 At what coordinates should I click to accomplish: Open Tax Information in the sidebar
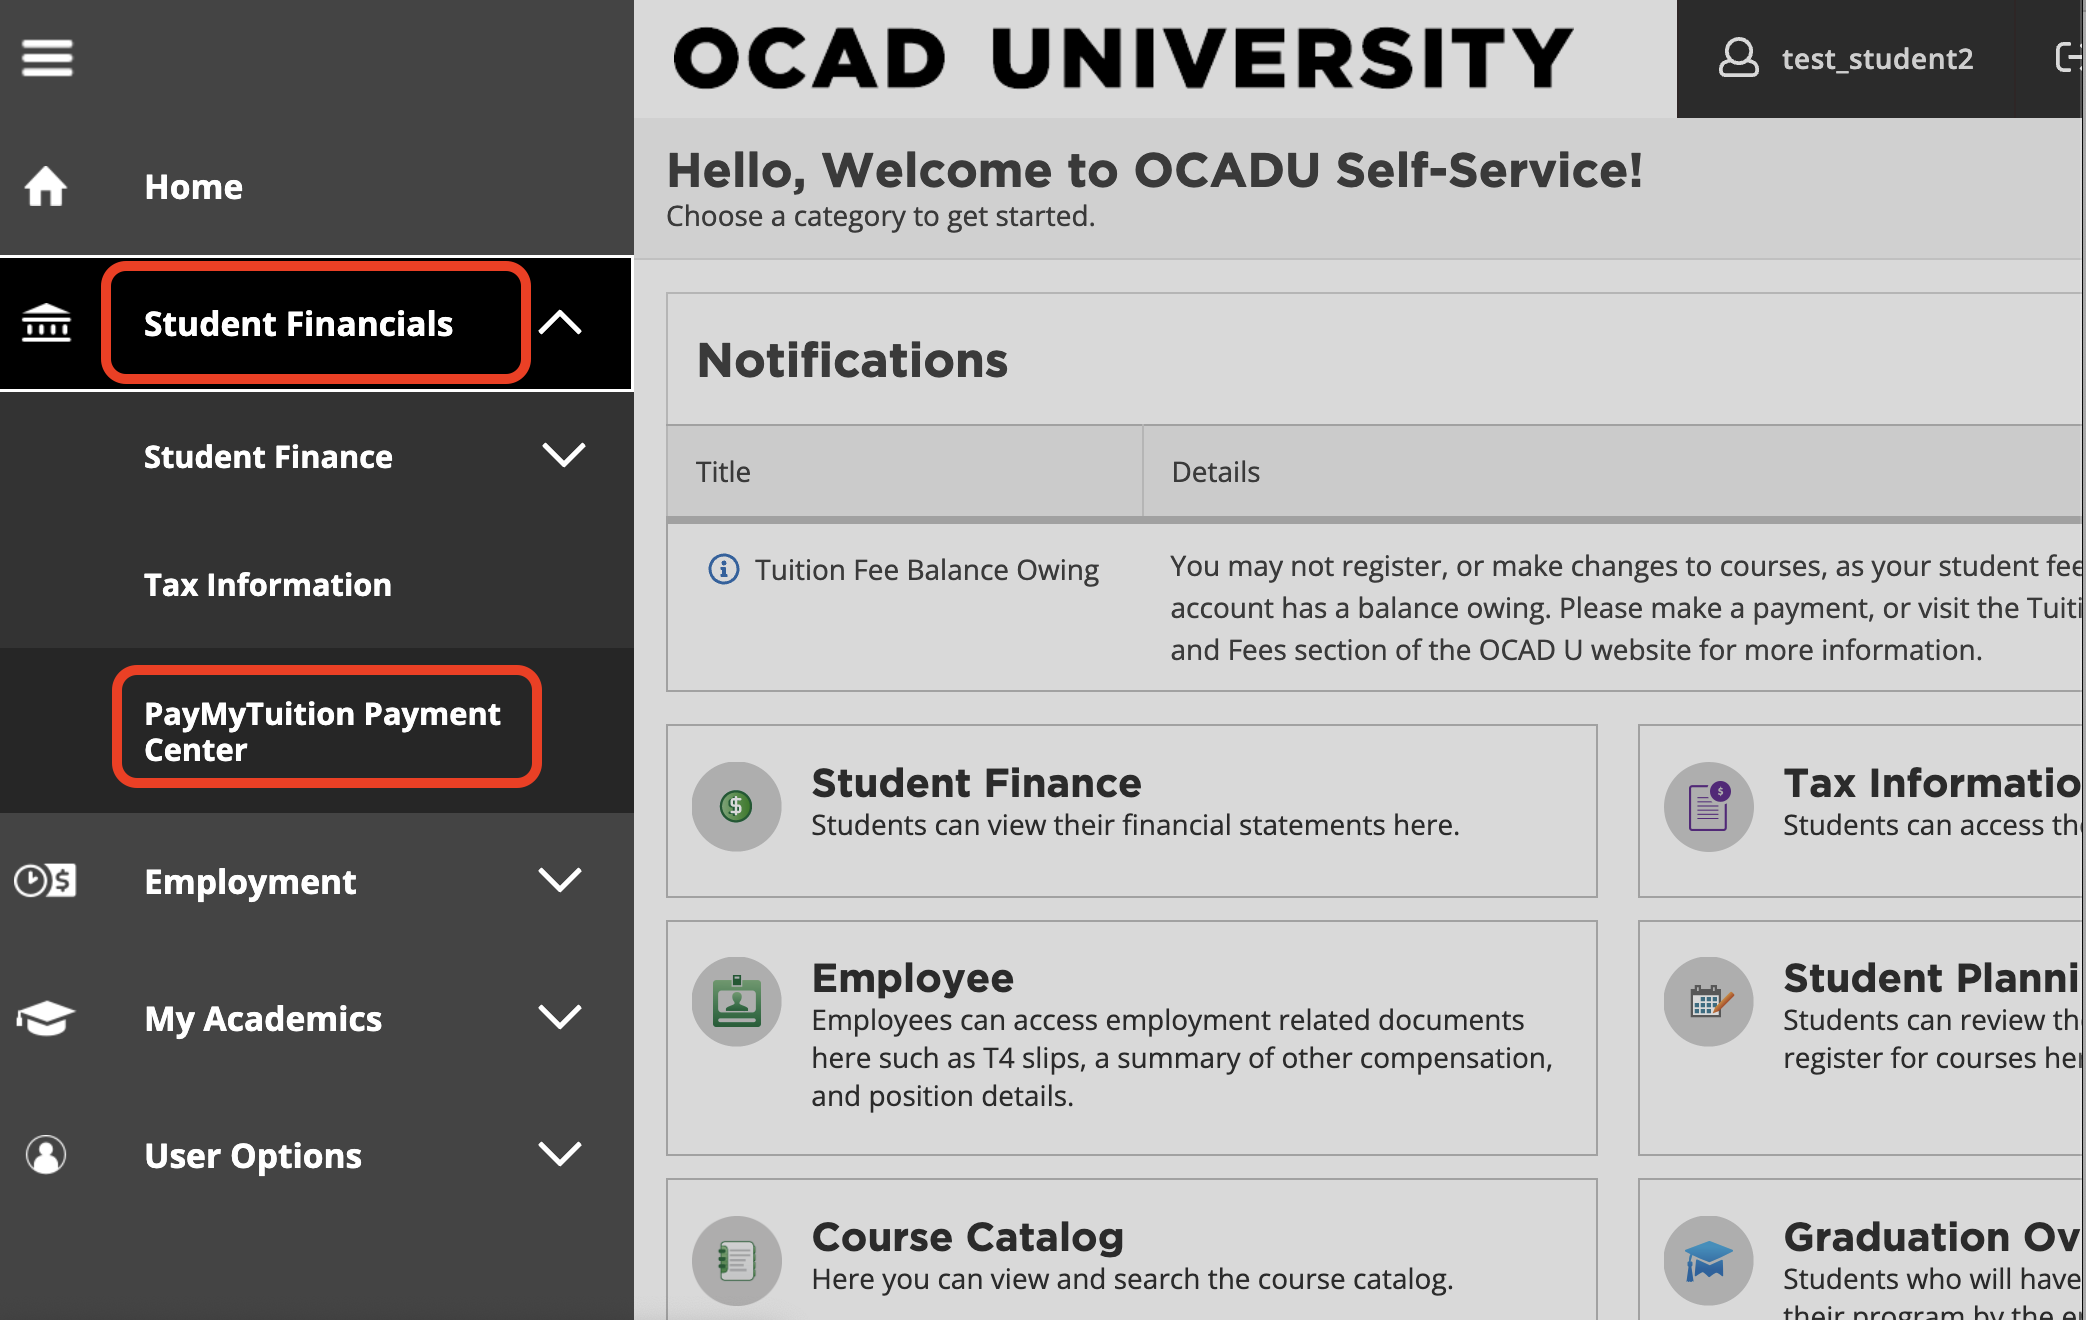pyautogui.click(x=268, y=585)
